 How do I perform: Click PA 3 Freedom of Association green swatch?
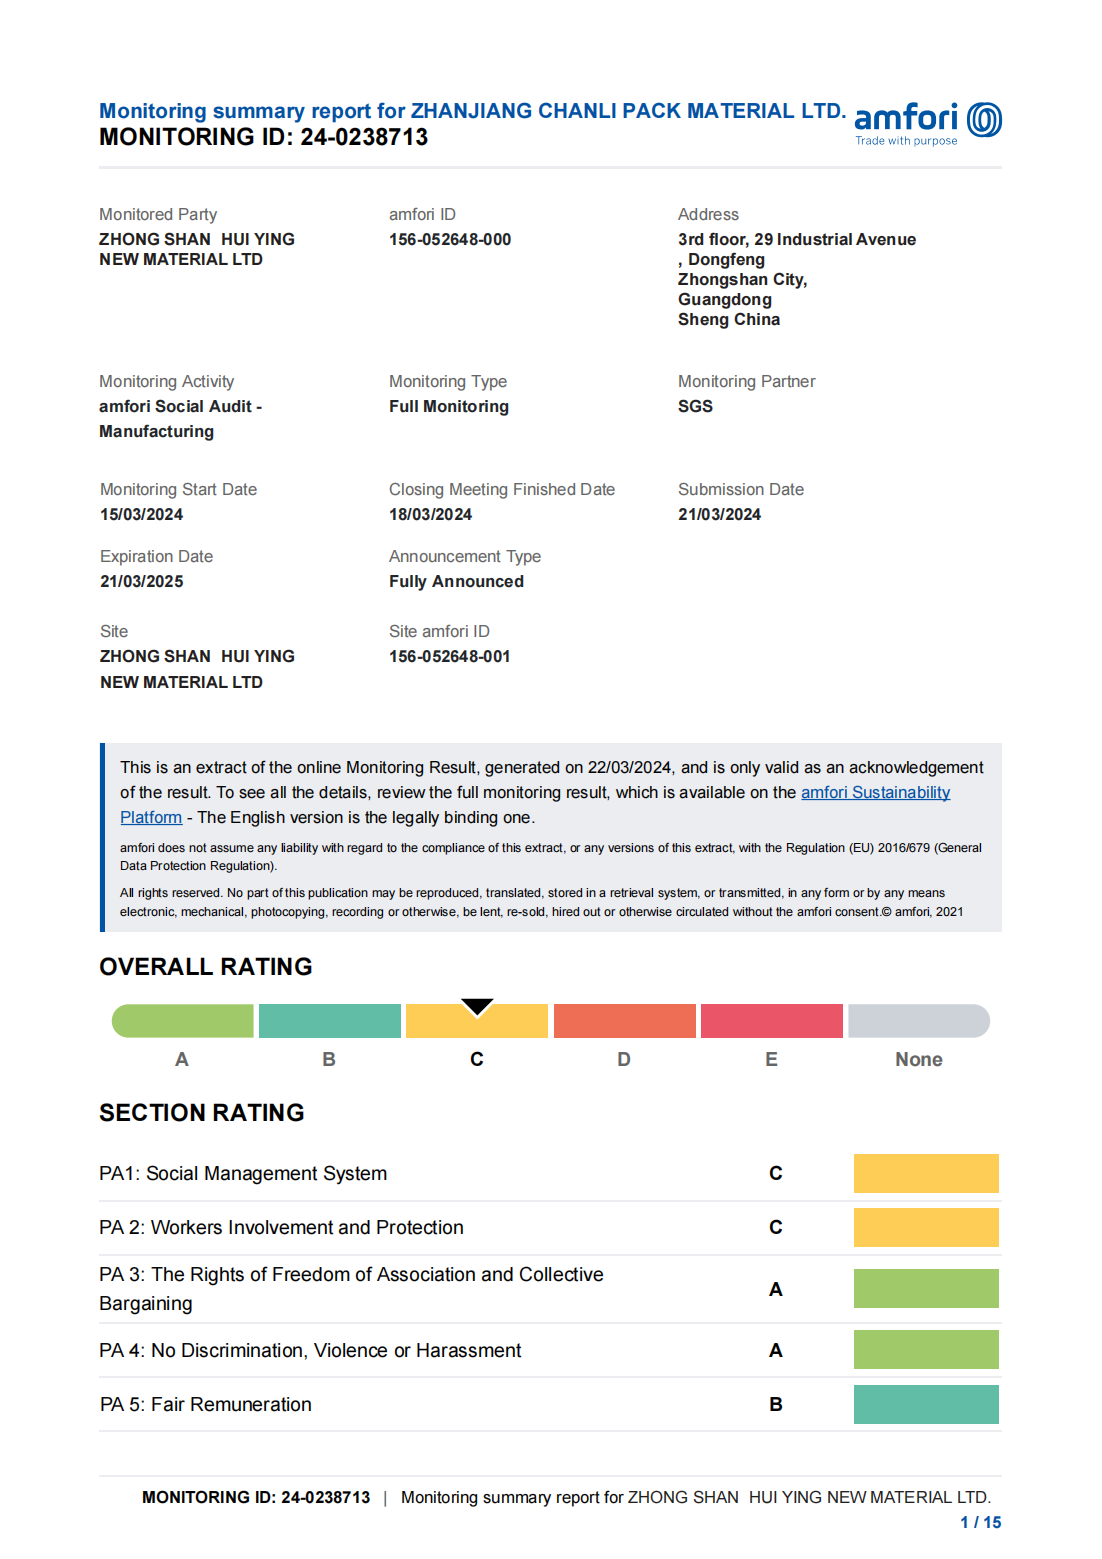click(x=926, y=1289)
